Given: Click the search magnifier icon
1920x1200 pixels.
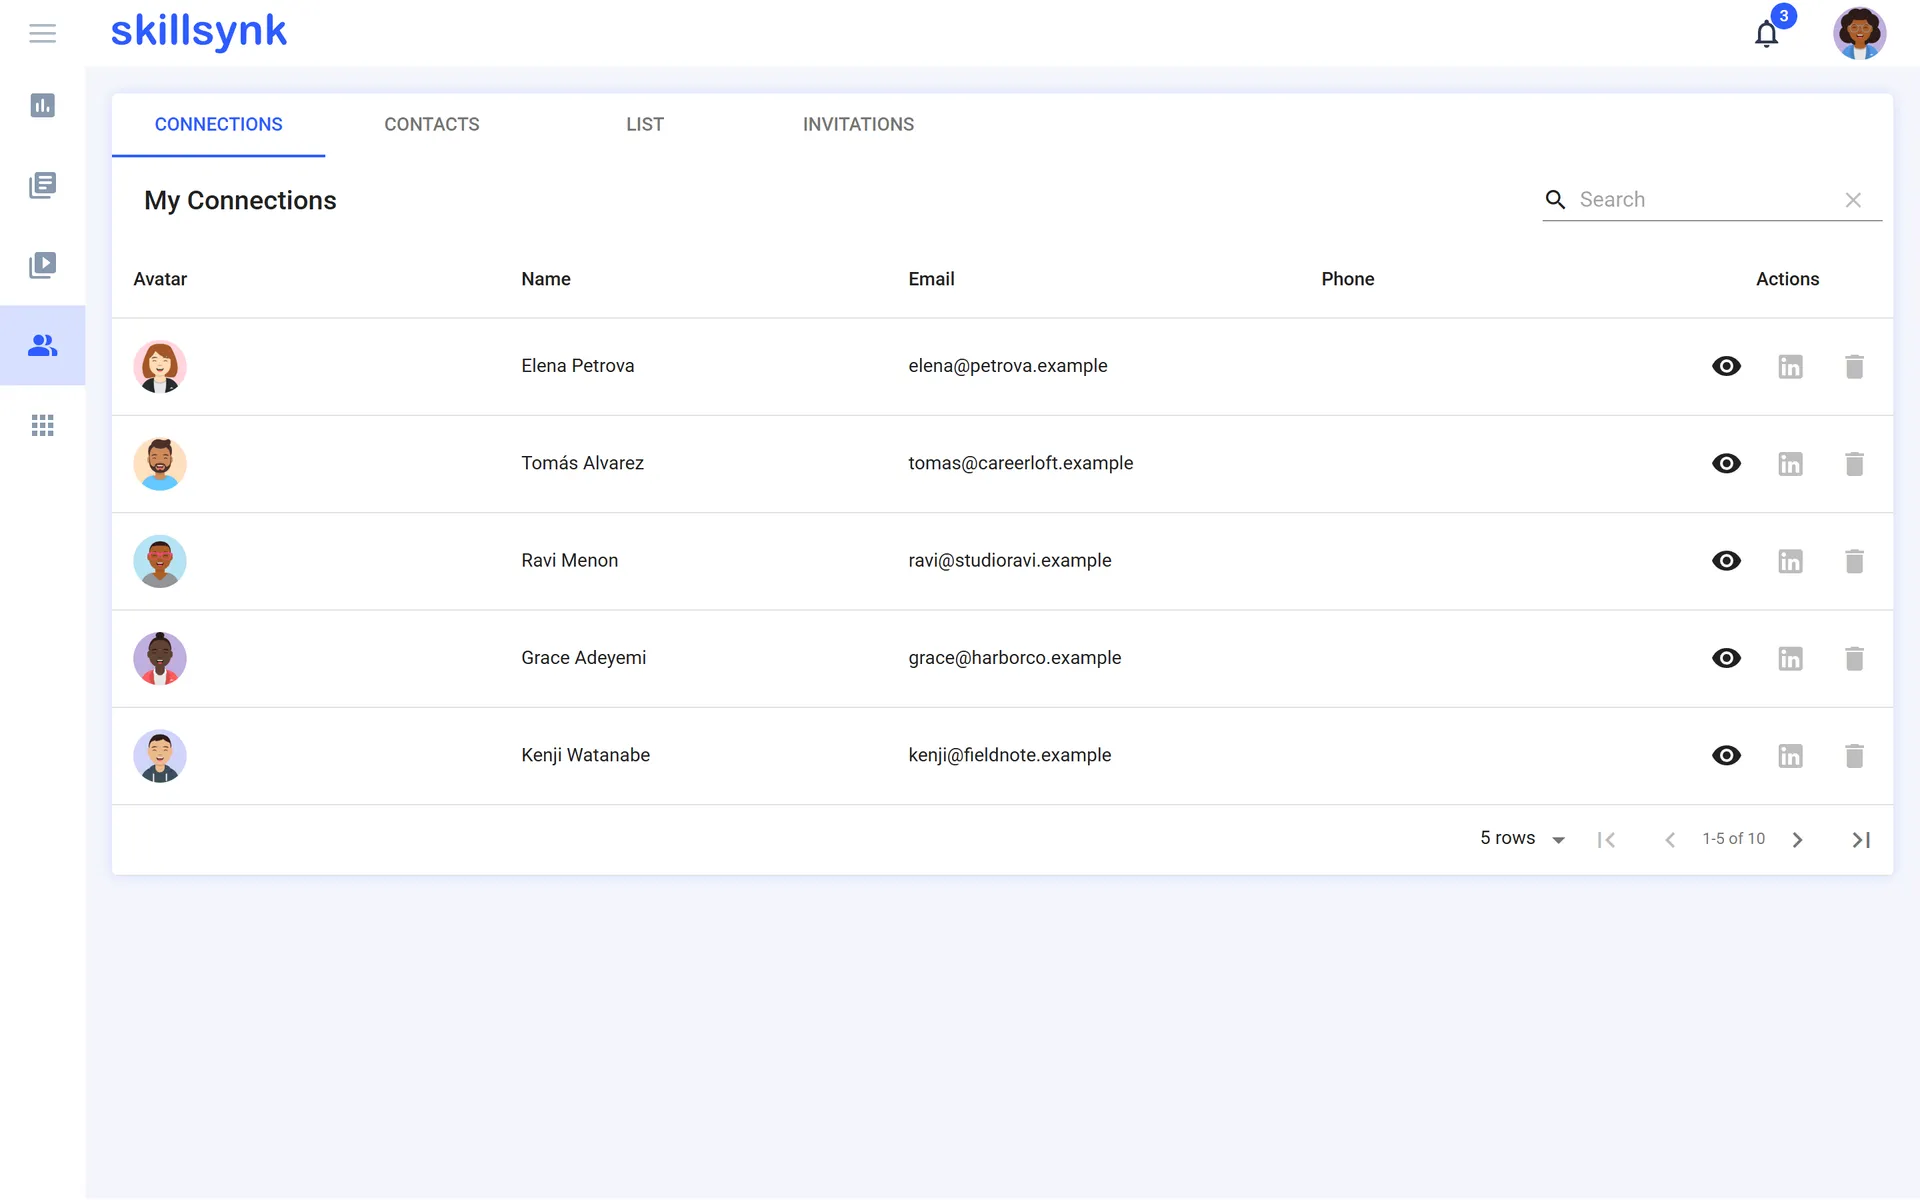Looking at the screenshot, I should pyautogui.click(x=1555, y=200).
